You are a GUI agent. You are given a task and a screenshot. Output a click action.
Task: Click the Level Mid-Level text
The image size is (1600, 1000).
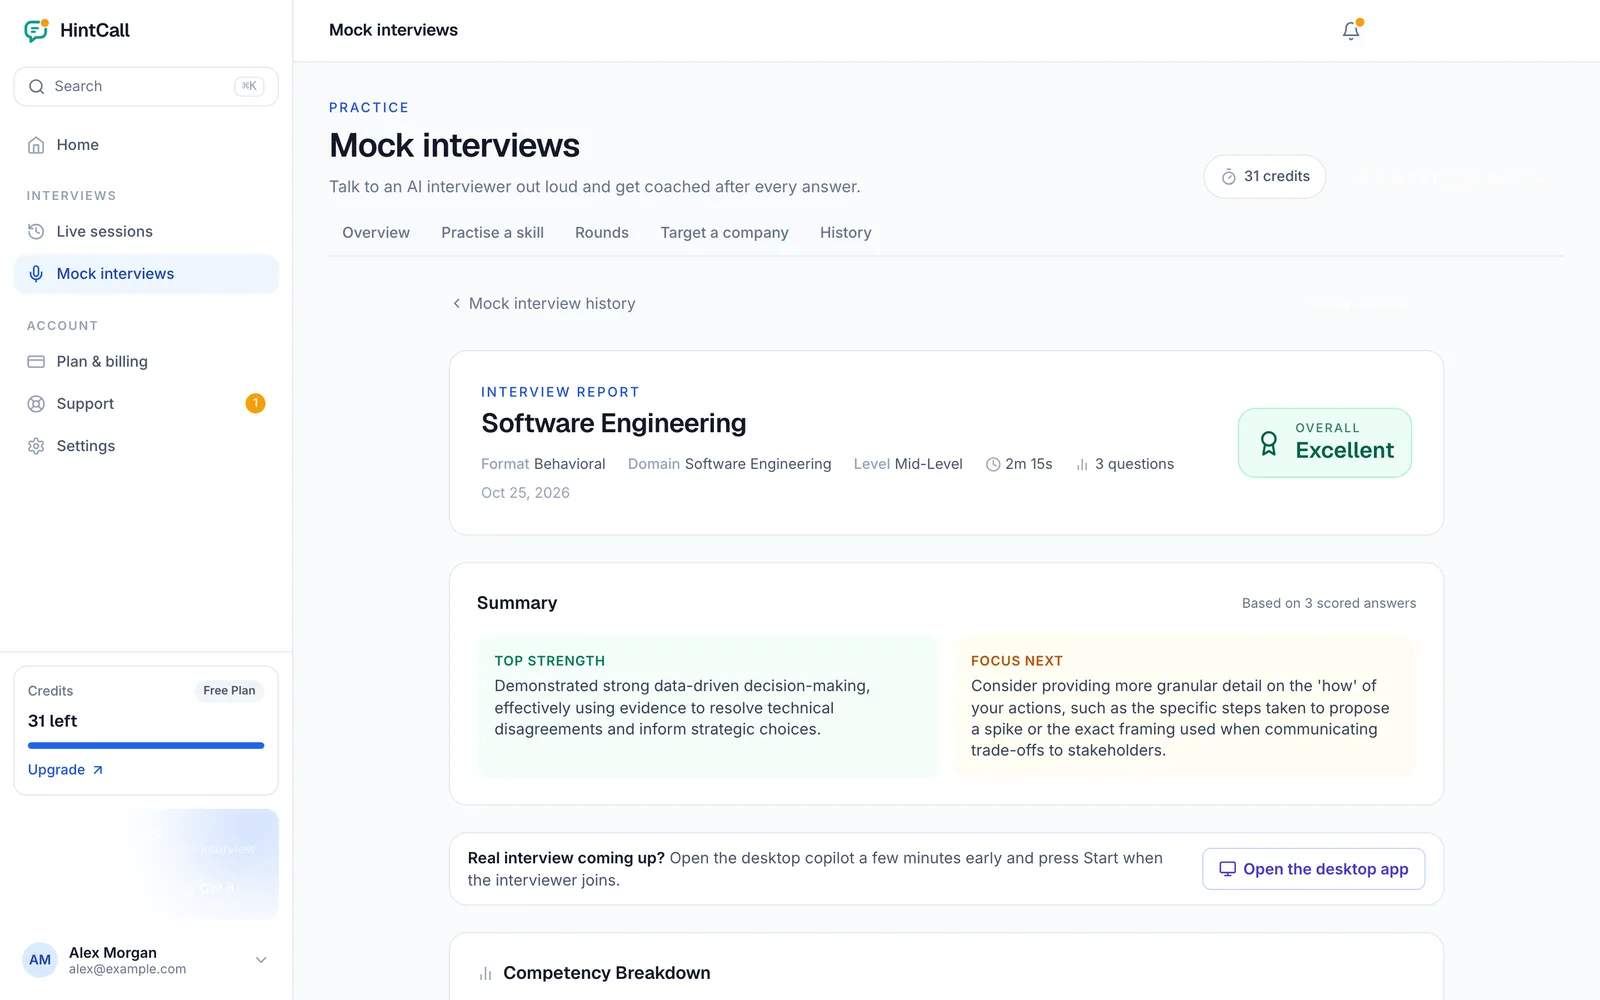pyautogui.click(x=908, y=464)
